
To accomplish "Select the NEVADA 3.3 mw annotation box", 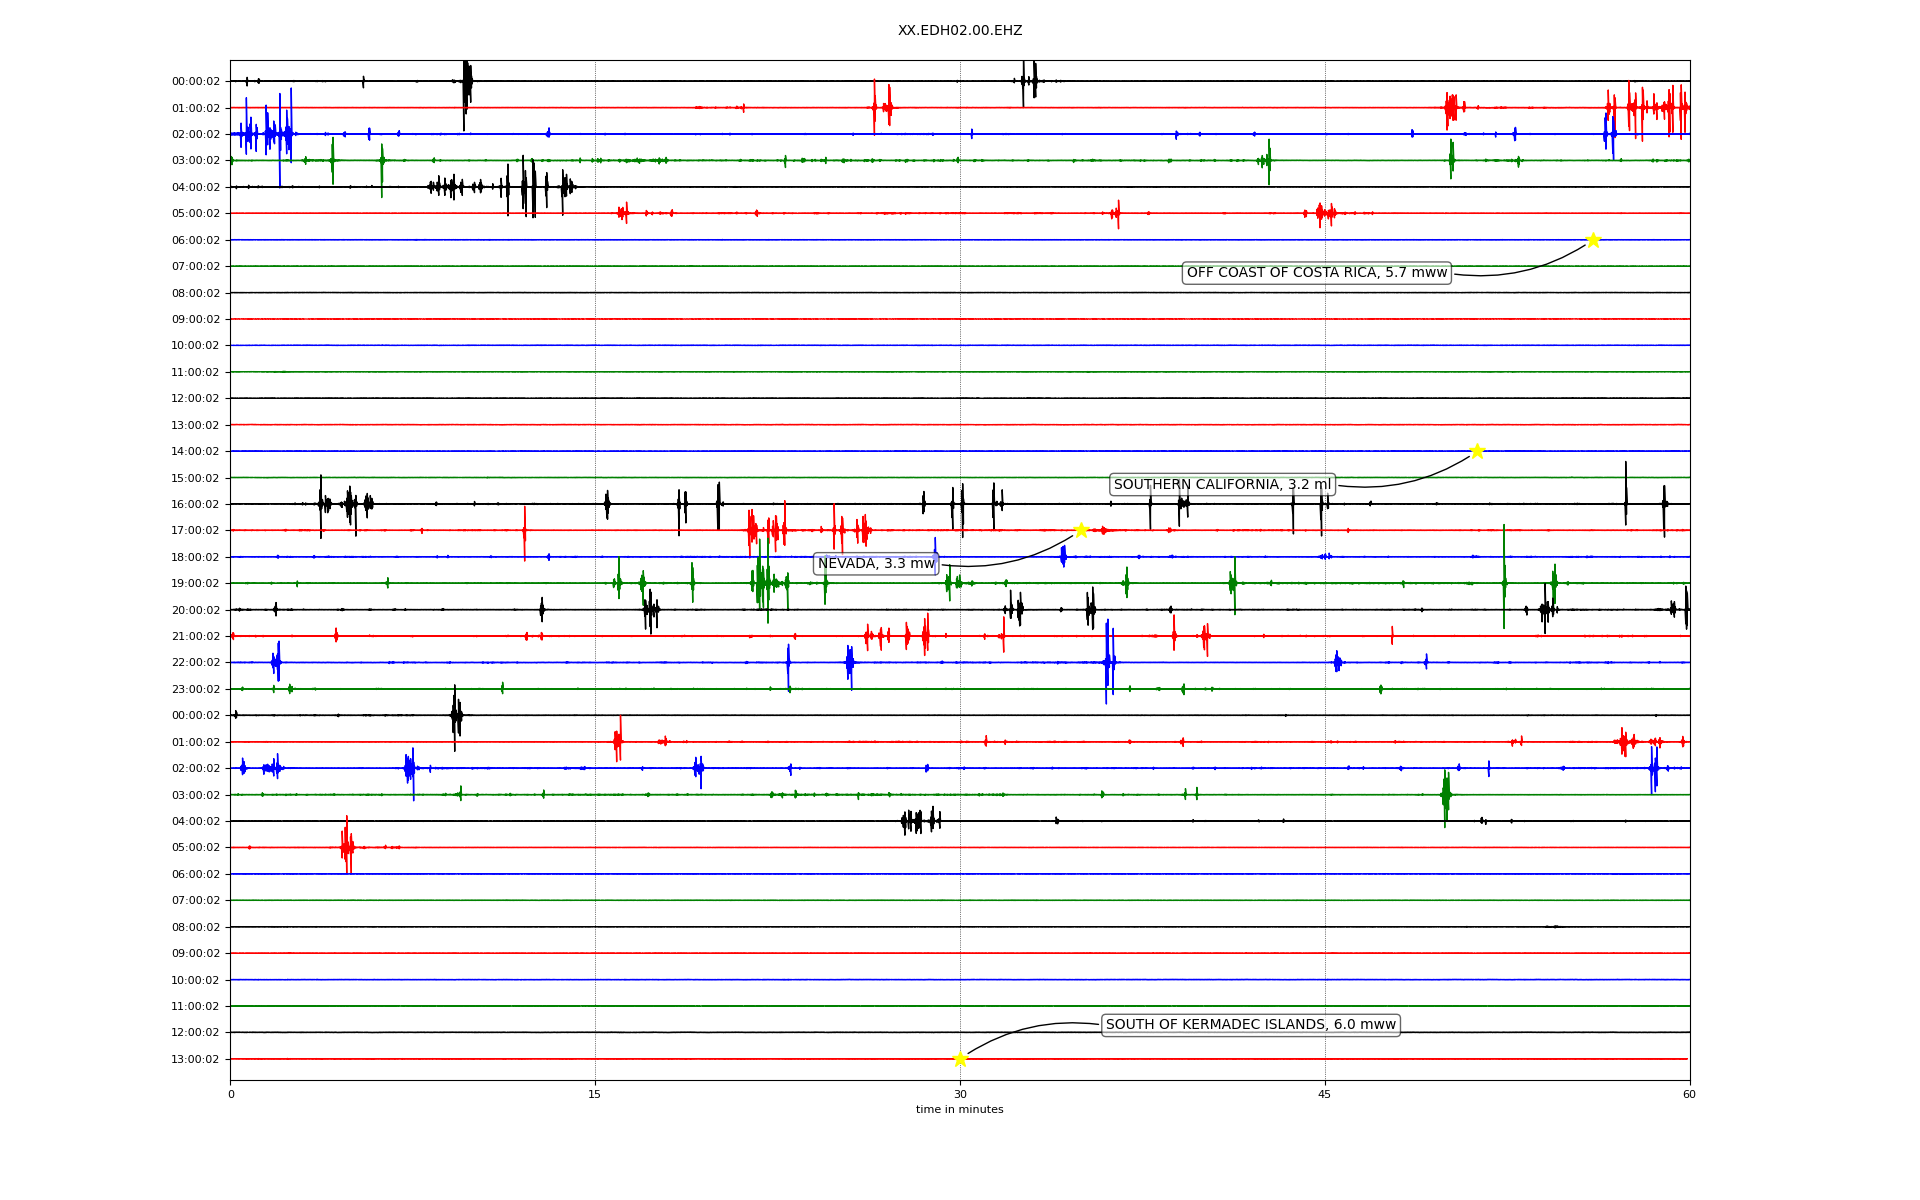I will click(x=876, y=564).
